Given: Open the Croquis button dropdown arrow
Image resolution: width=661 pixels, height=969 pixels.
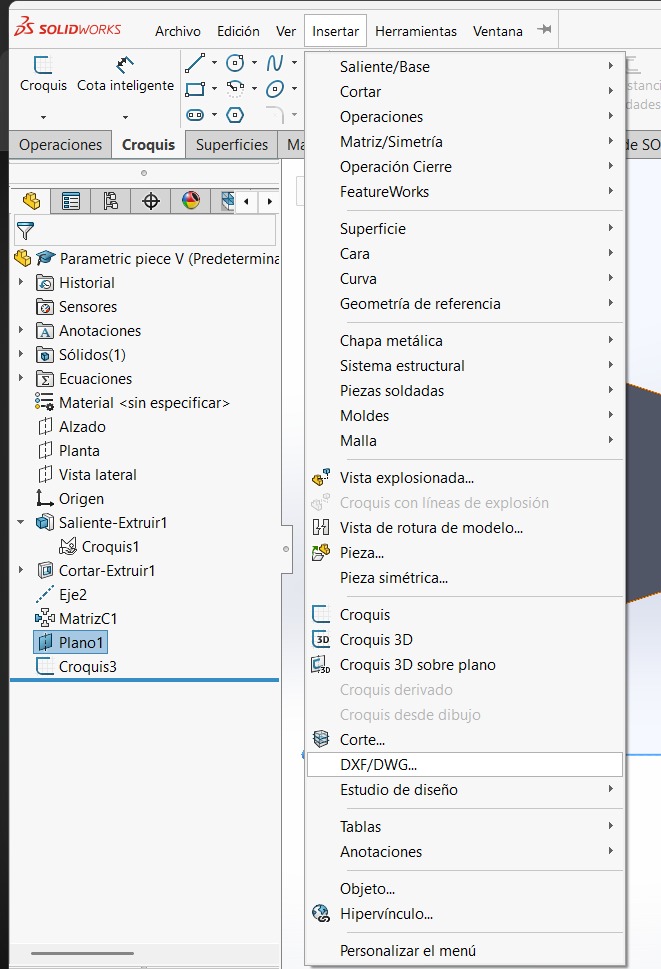Looking at the screenshot, I should pyautogui.click(x=43, y=117).
